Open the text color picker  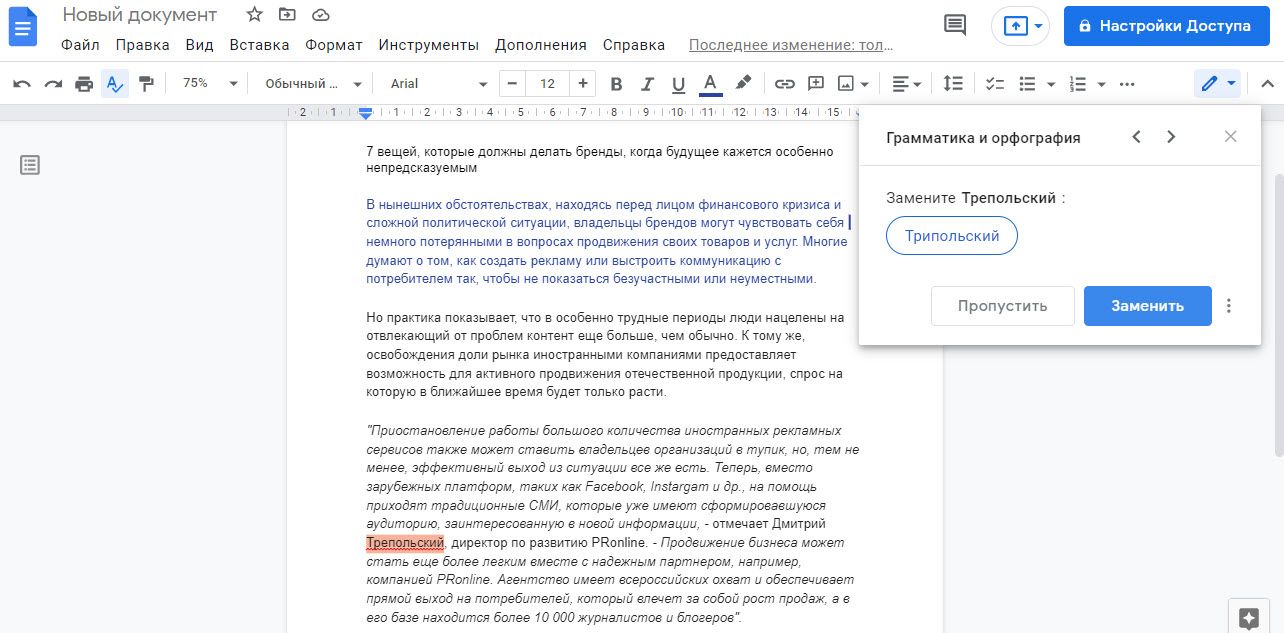click(x=710, y=84)
